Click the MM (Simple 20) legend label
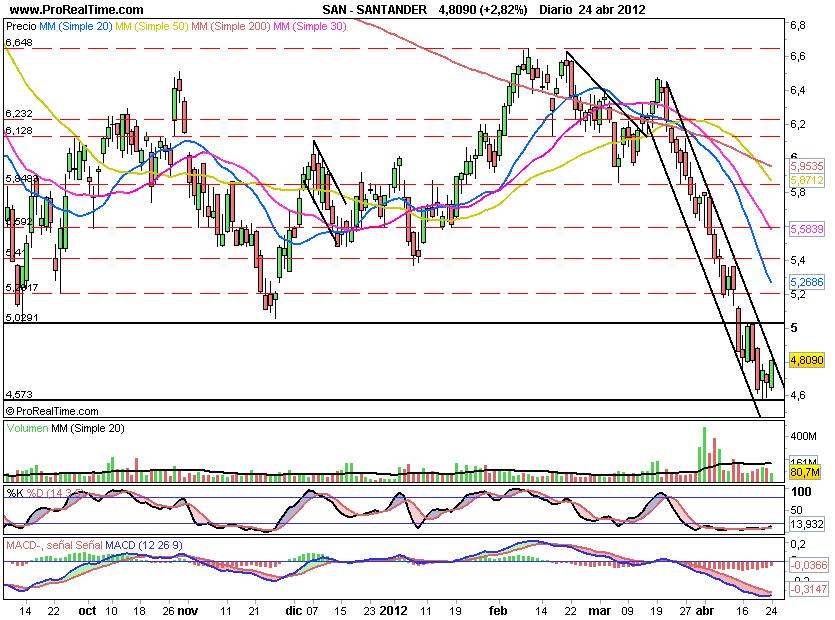This screenshot has height=620, width=835. (x=77, y=27)
